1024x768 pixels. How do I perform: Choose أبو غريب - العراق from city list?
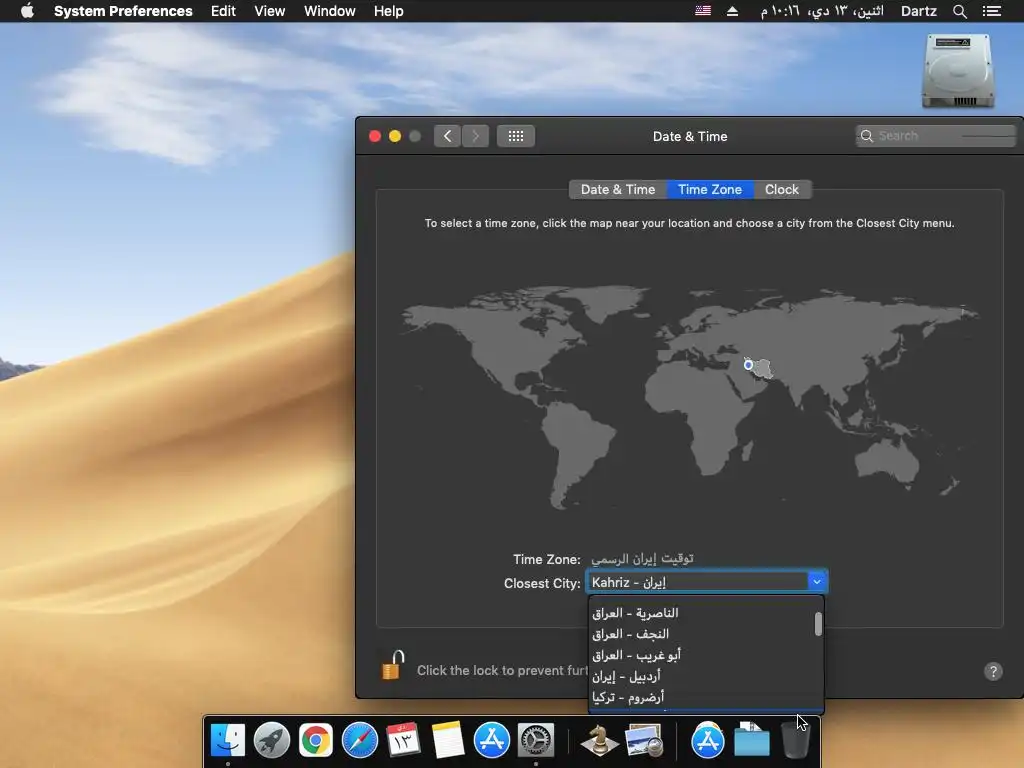pyautogui.click(x=701, y=654)
